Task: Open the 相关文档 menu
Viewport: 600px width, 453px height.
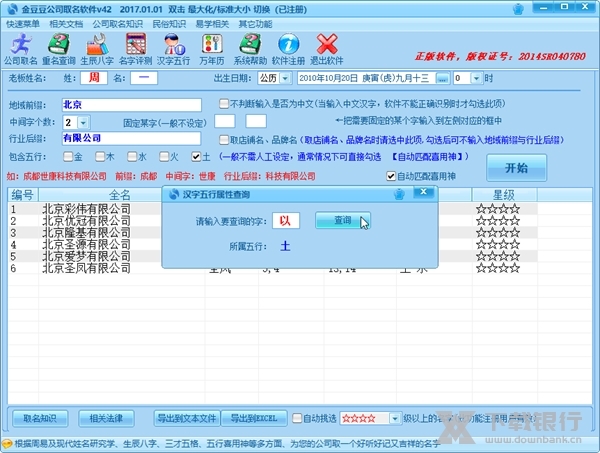Action: pyautogui.click(x=66, y=24)
